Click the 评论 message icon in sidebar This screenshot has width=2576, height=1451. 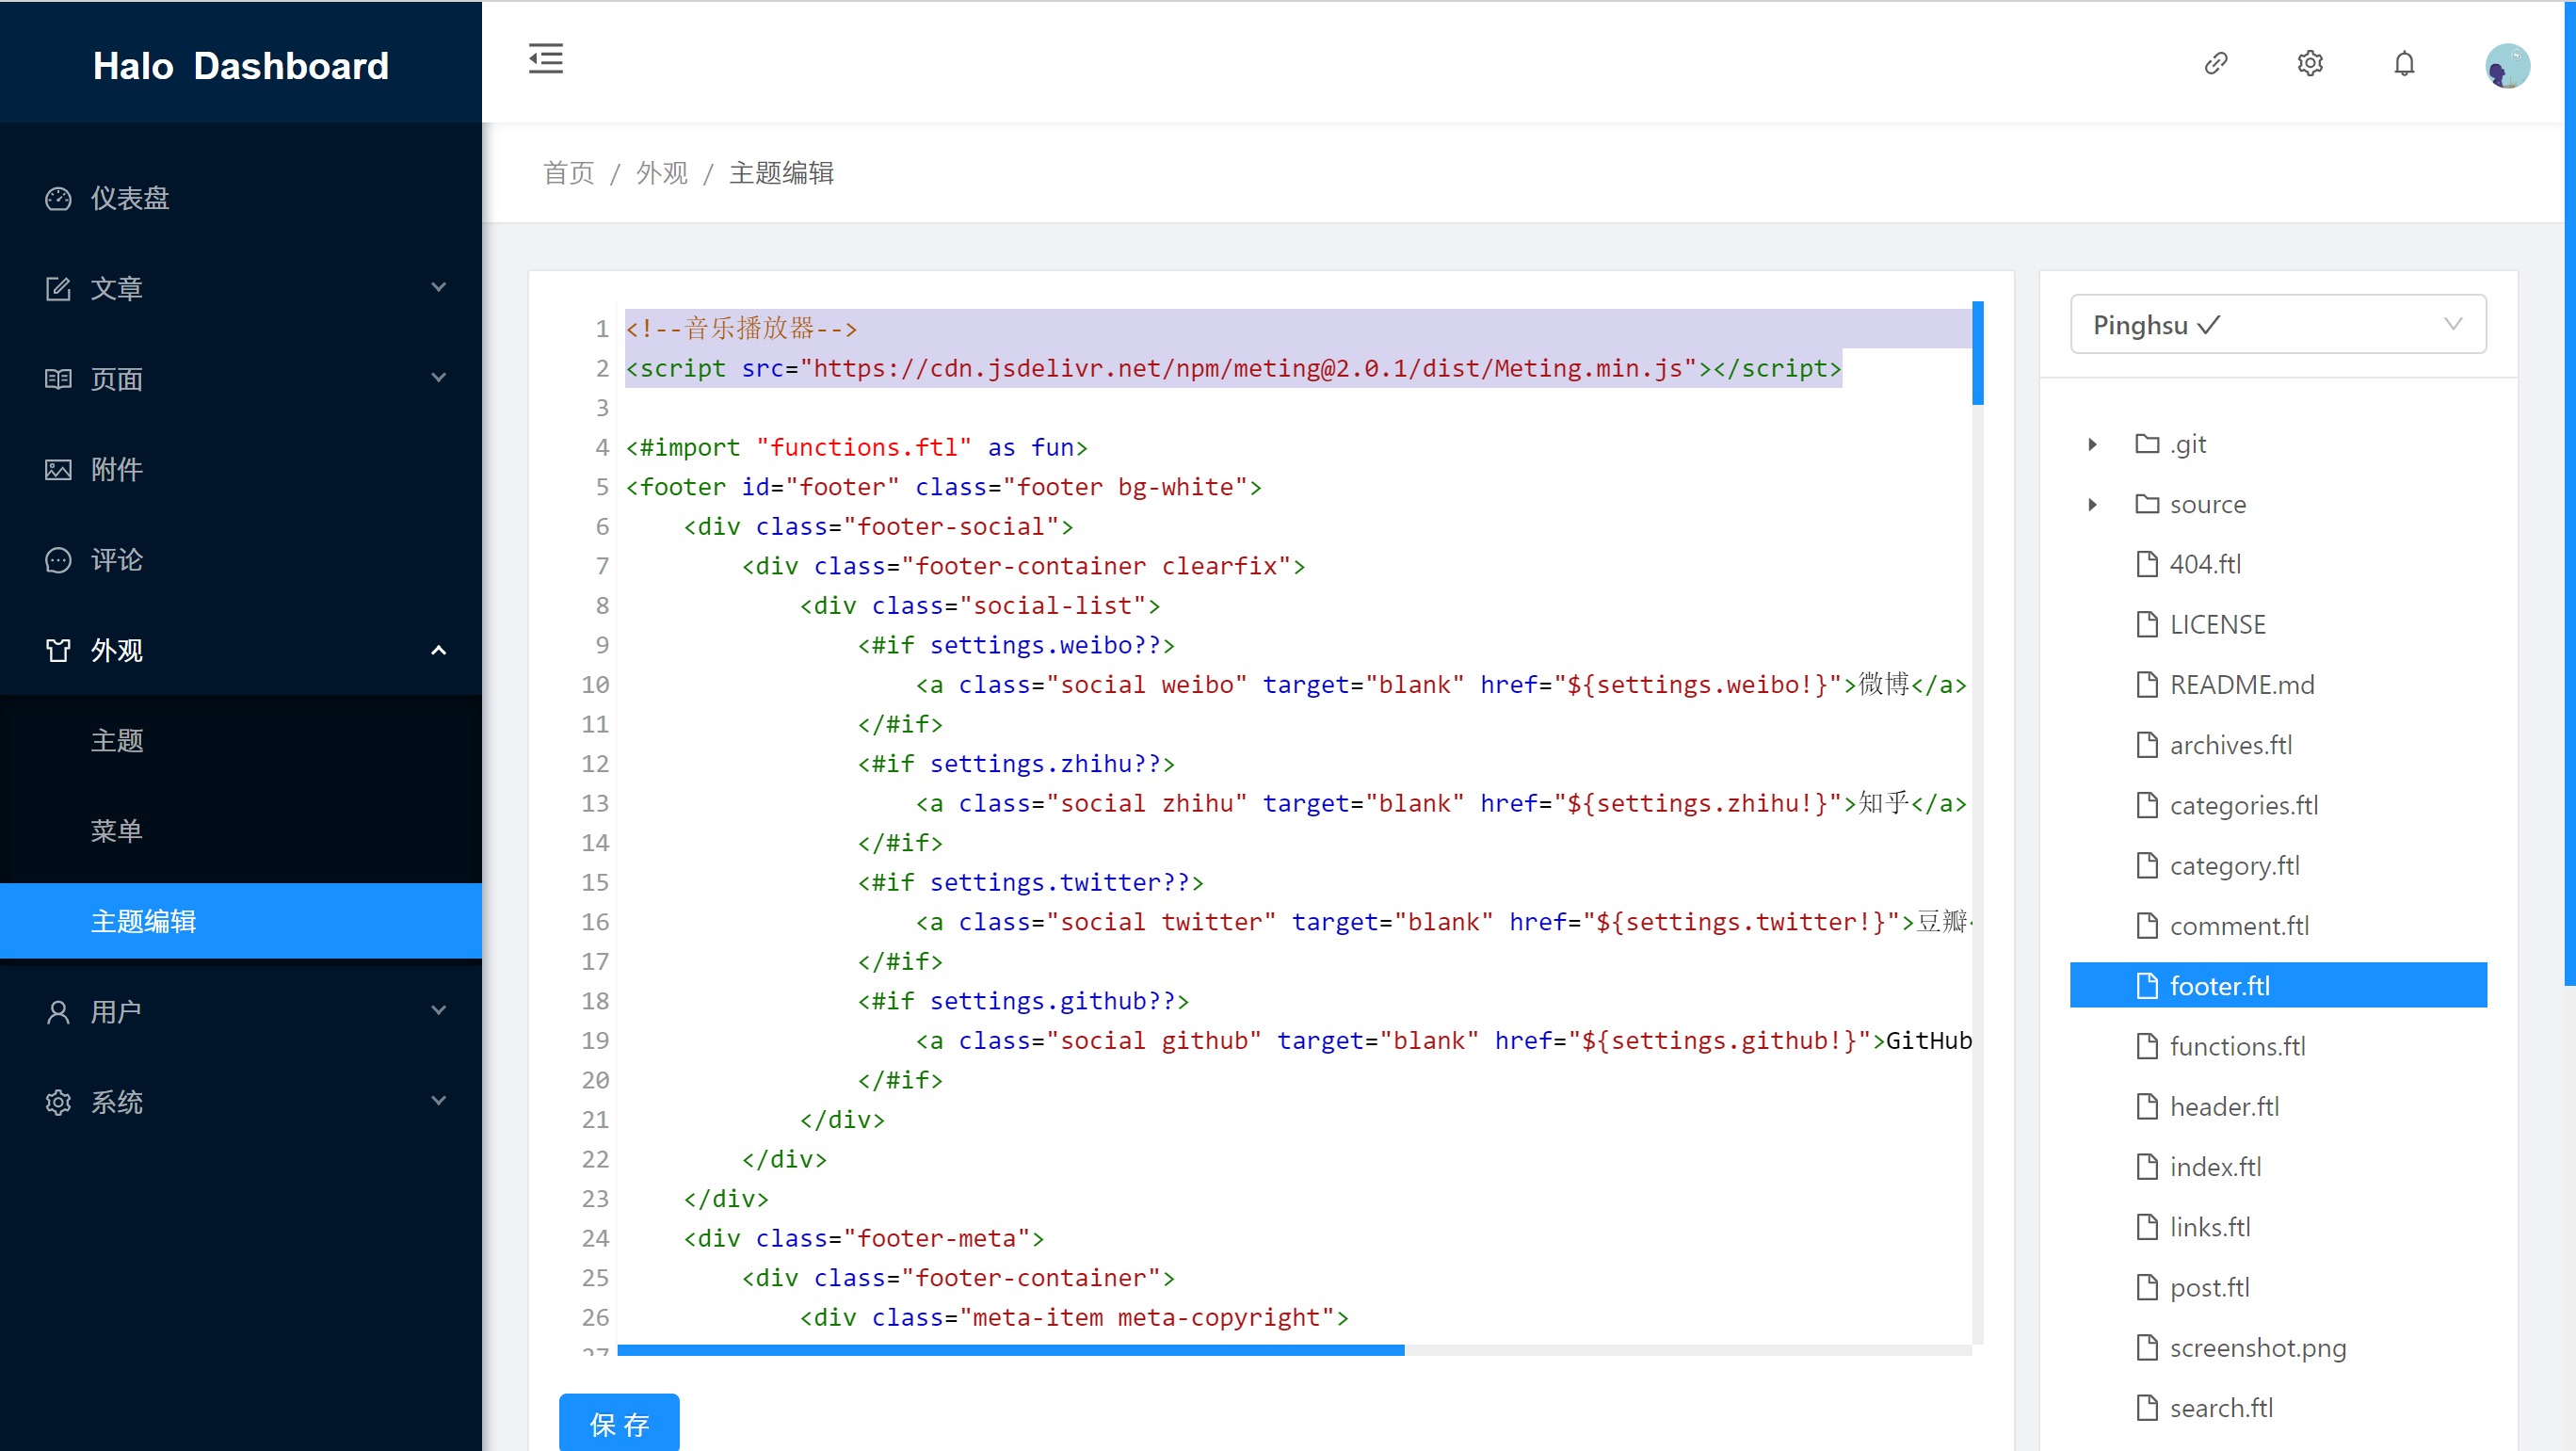(58, 560)
